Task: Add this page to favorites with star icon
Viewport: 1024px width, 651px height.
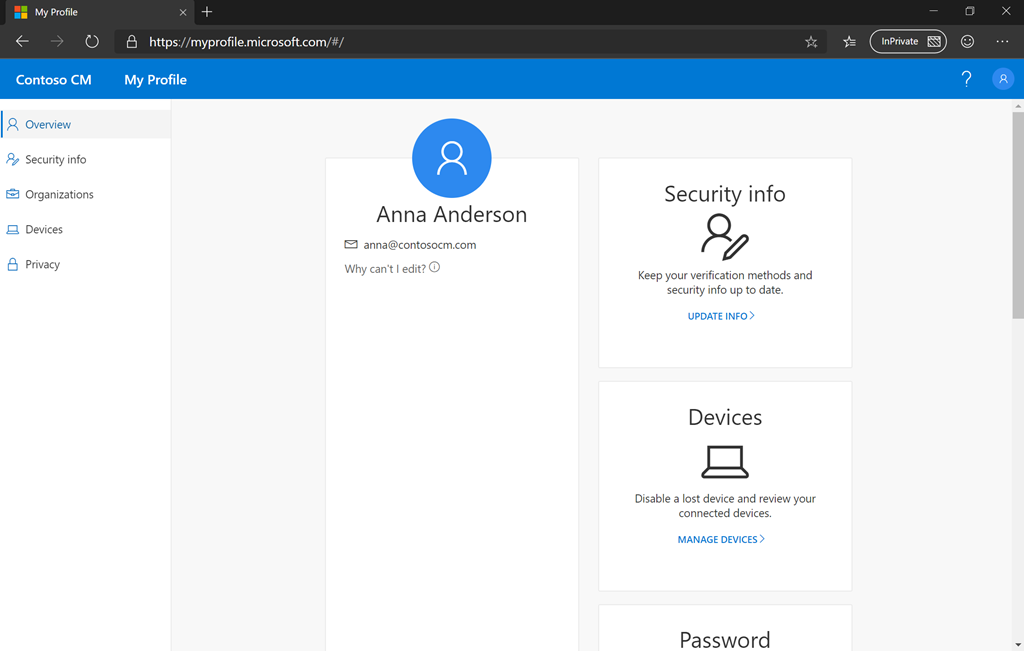Action: coord(811,42)
